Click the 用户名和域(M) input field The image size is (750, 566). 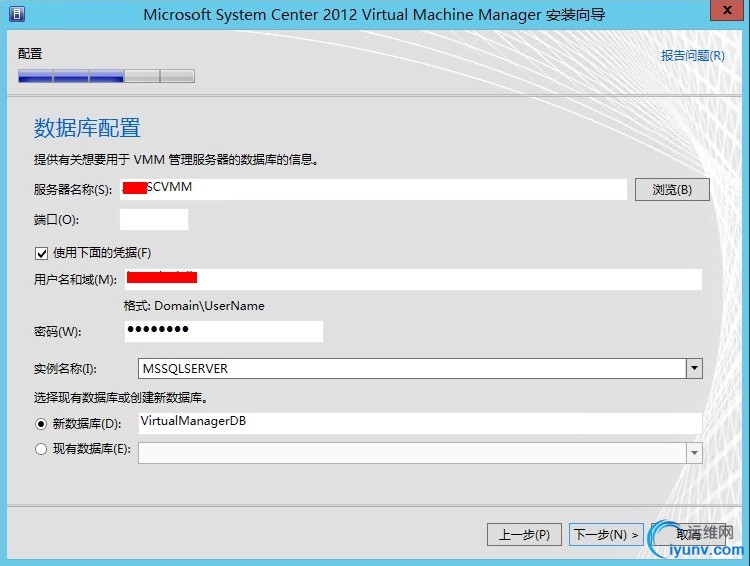(413, 279)
